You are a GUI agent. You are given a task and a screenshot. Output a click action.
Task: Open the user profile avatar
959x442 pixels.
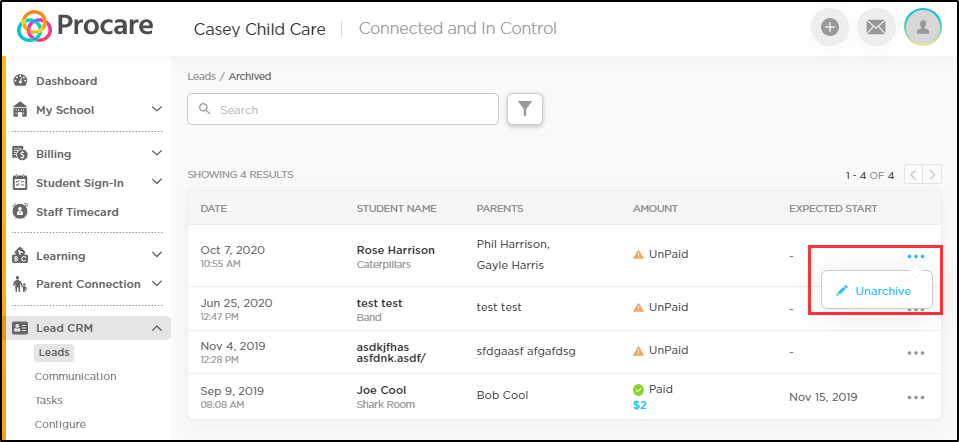point(923,28)
